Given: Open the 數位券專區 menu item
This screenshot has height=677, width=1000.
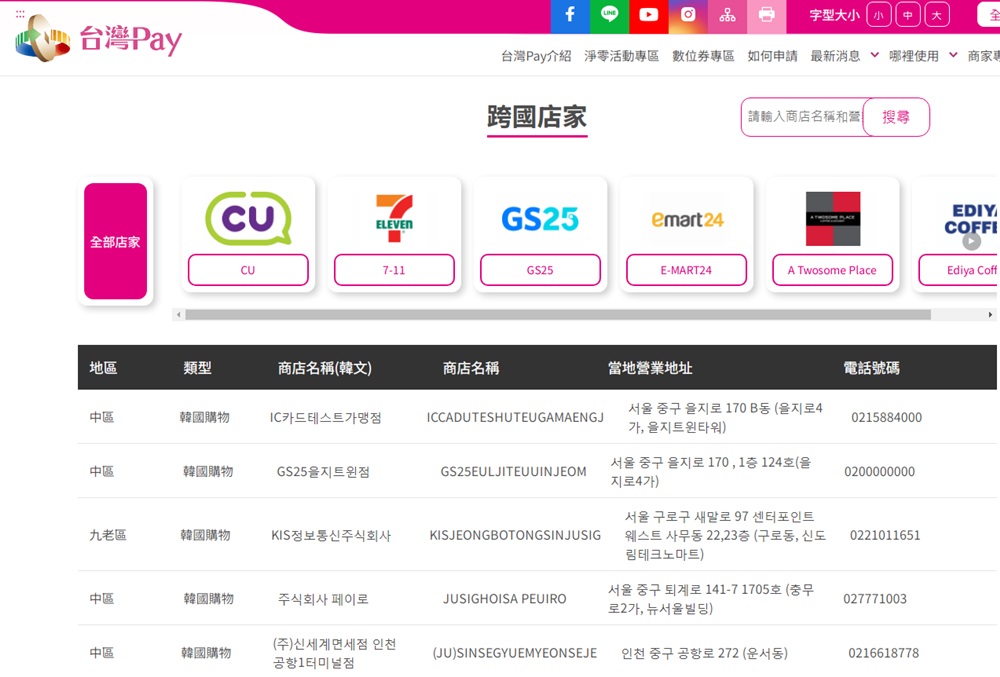Looking at the screenshot, I should [x=703, y=56].
